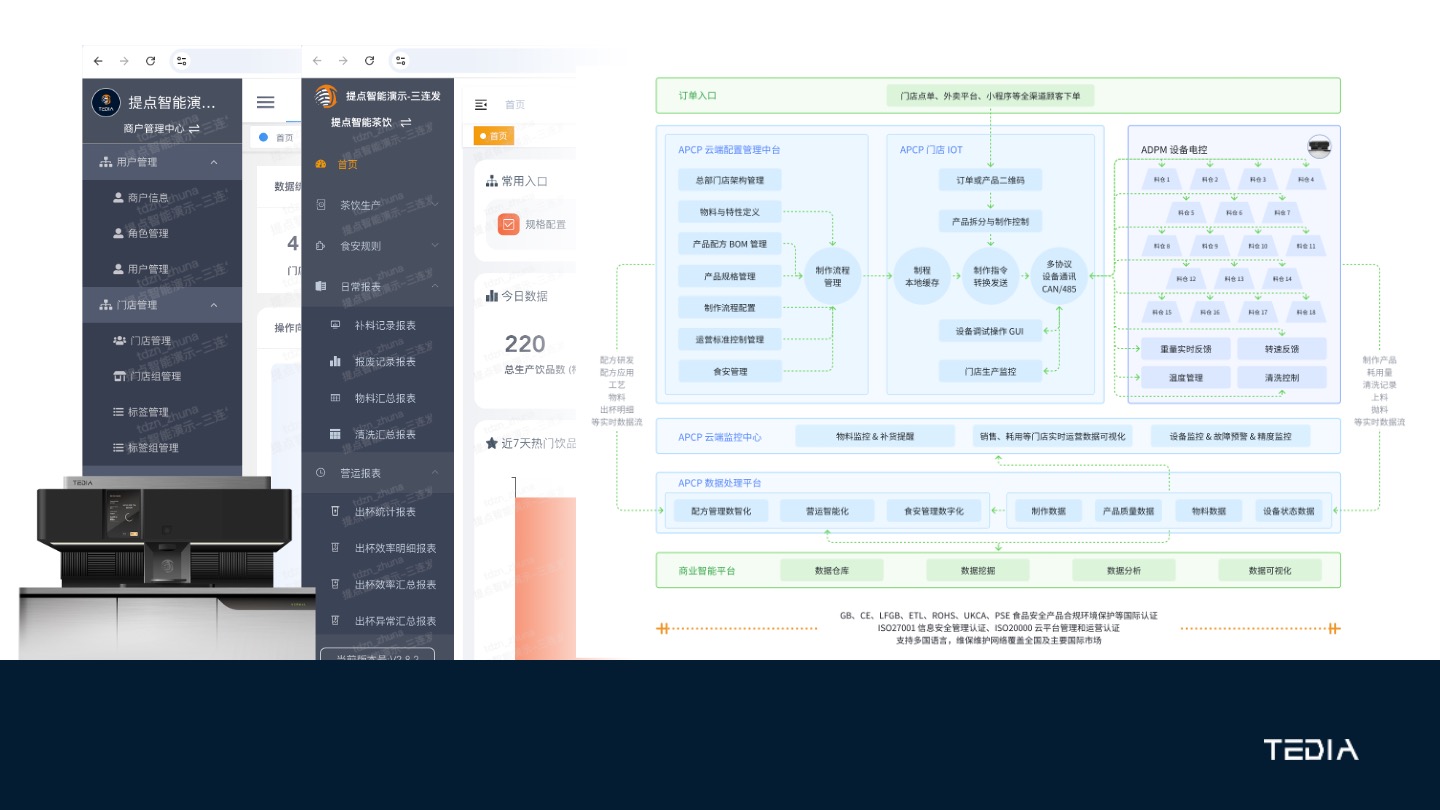Collapse the 门店管理 section chevron

click(214, 305)
